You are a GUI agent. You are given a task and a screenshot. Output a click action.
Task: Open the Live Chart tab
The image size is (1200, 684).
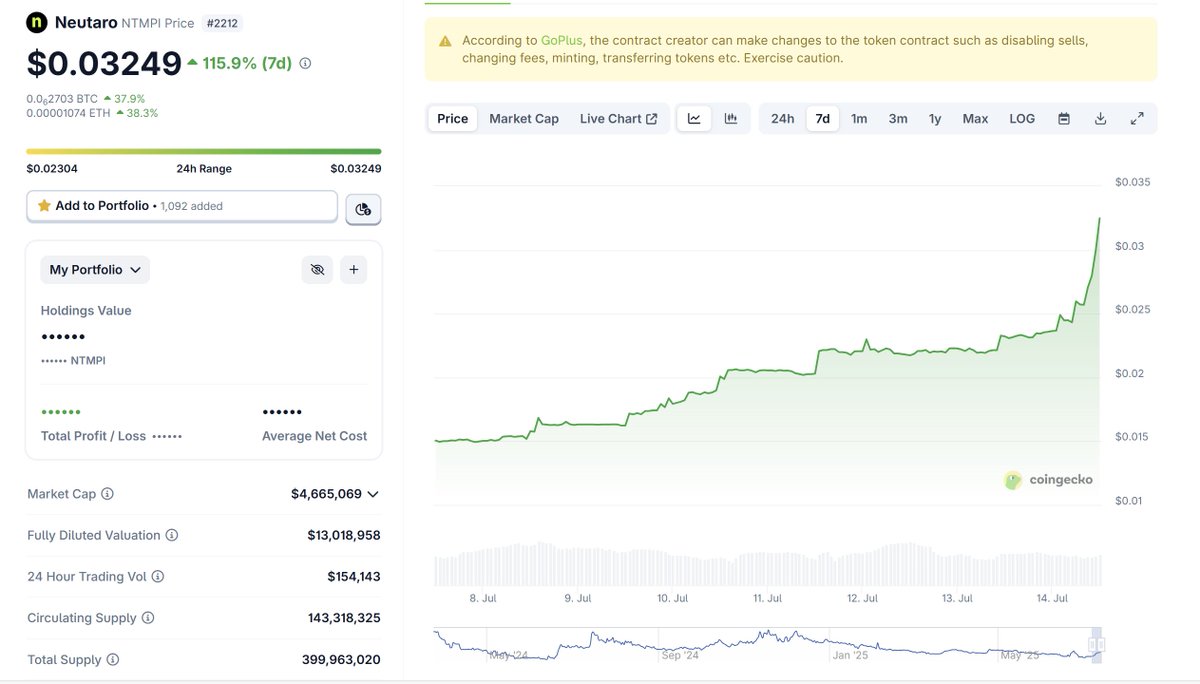tap(618, 118)
